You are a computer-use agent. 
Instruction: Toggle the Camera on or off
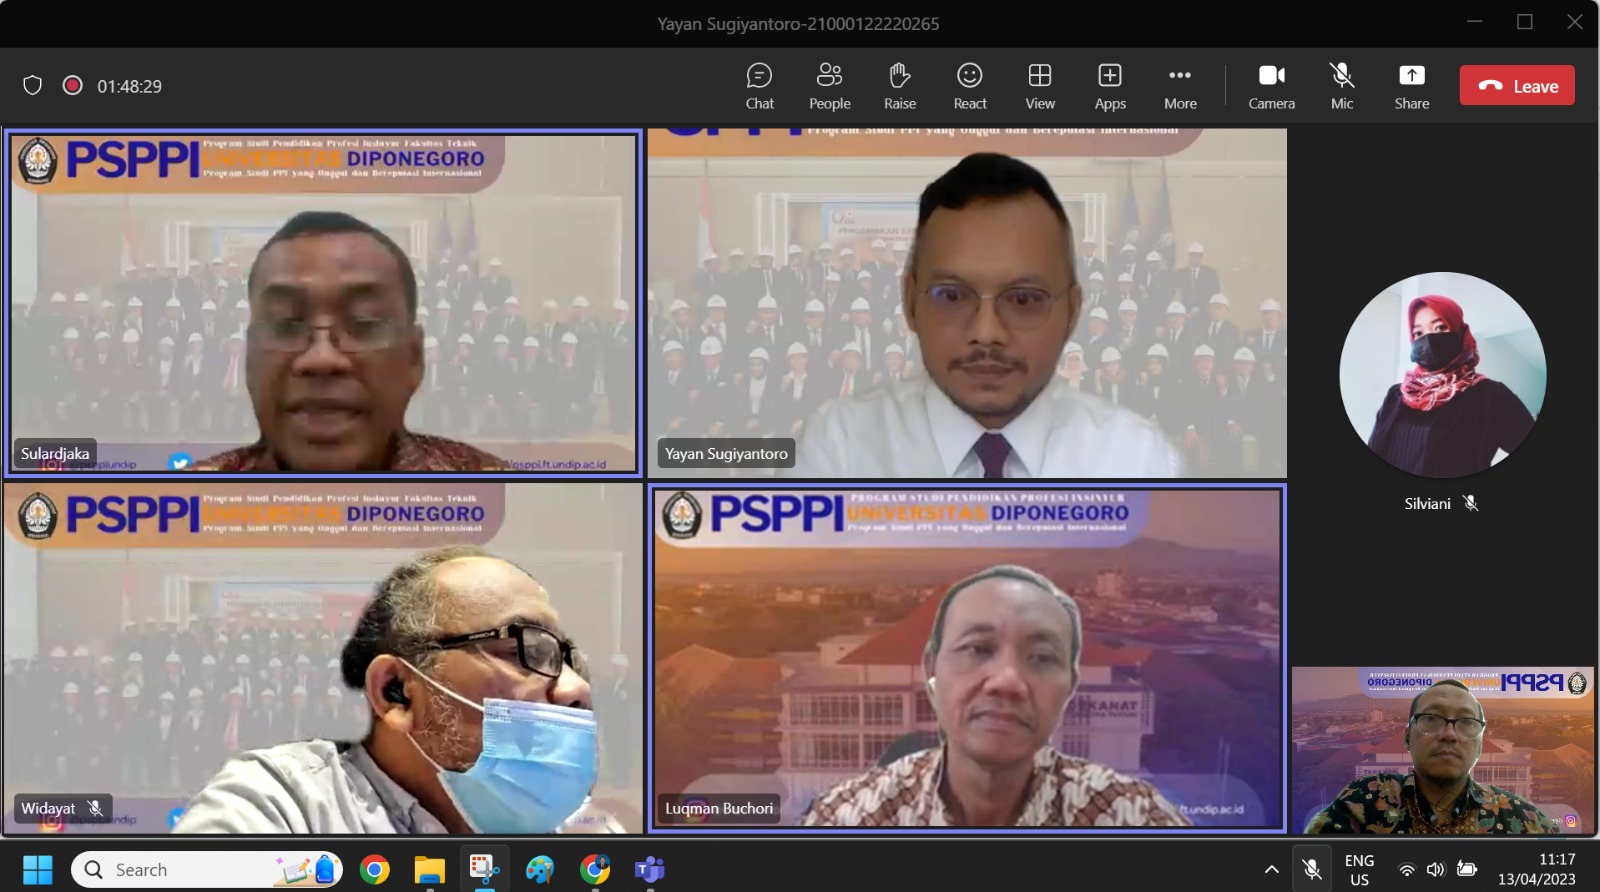click(x=1271, y=86)
